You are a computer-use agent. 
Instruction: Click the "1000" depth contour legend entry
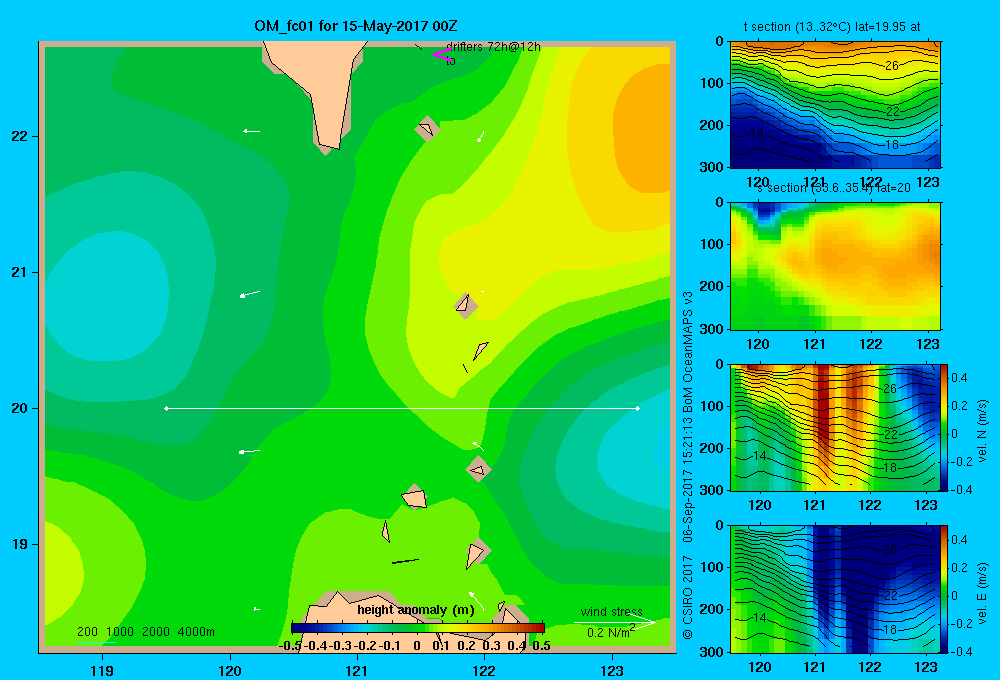pos(120,632)
